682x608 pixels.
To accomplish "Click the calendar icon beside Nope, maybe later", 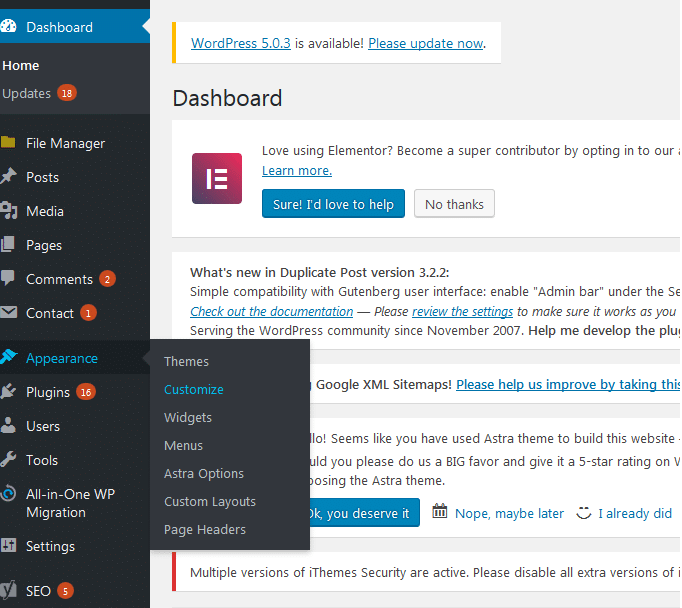I will tap(439, 511).
